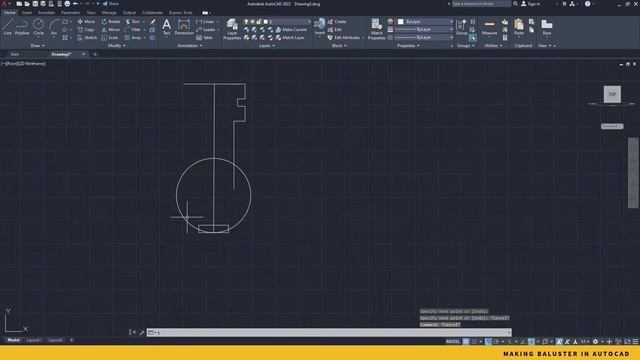Insert a Table
Image resolution: width=640 pixels, height=360 pixels.
[204, 38]
